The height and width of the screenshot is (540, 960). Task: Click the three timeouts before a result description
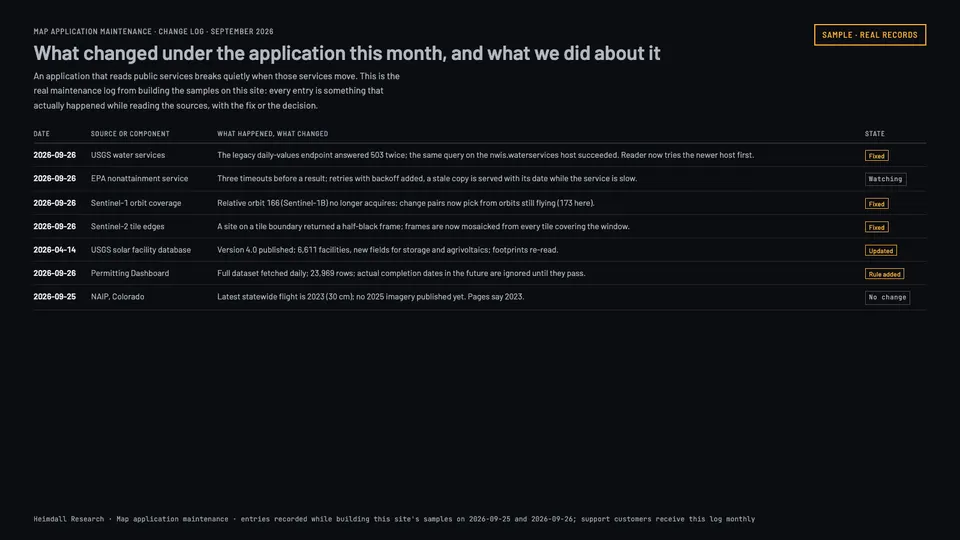427,179
